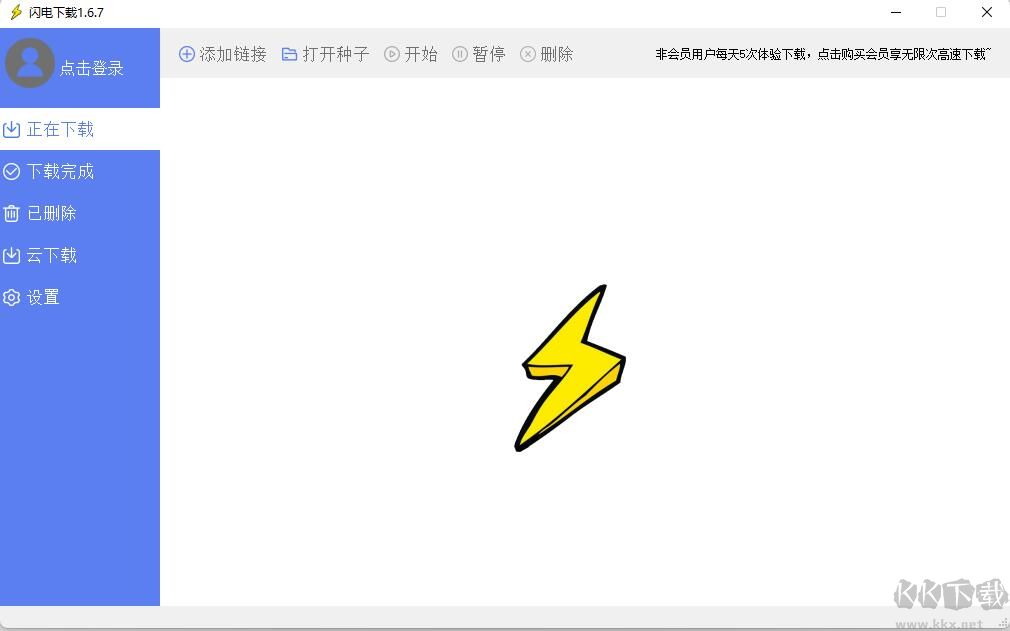1010x631 pixels.
Task: Open the 云下载 tab
Action: pyautogui.click(x=80, y=256)
